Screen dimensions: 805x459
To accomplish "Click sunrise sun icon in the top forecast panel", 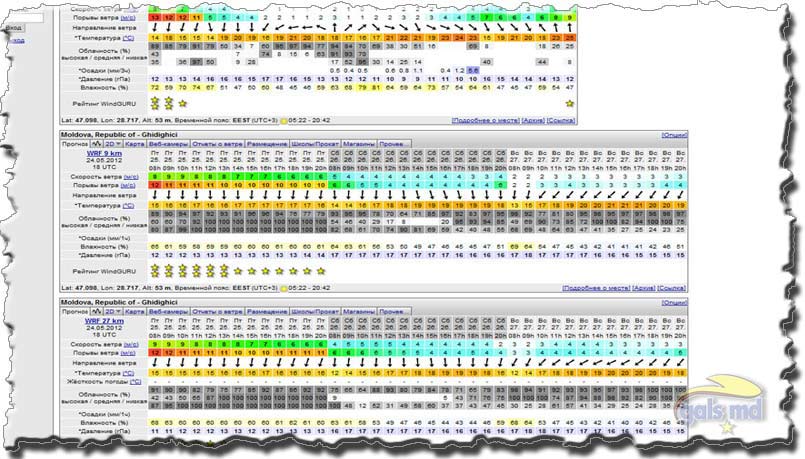I will pyautogui.click(x=284, y=121).
